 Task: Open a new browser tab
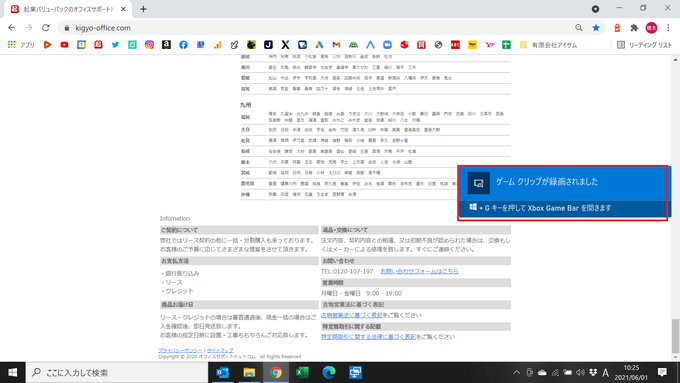[143, 9]
